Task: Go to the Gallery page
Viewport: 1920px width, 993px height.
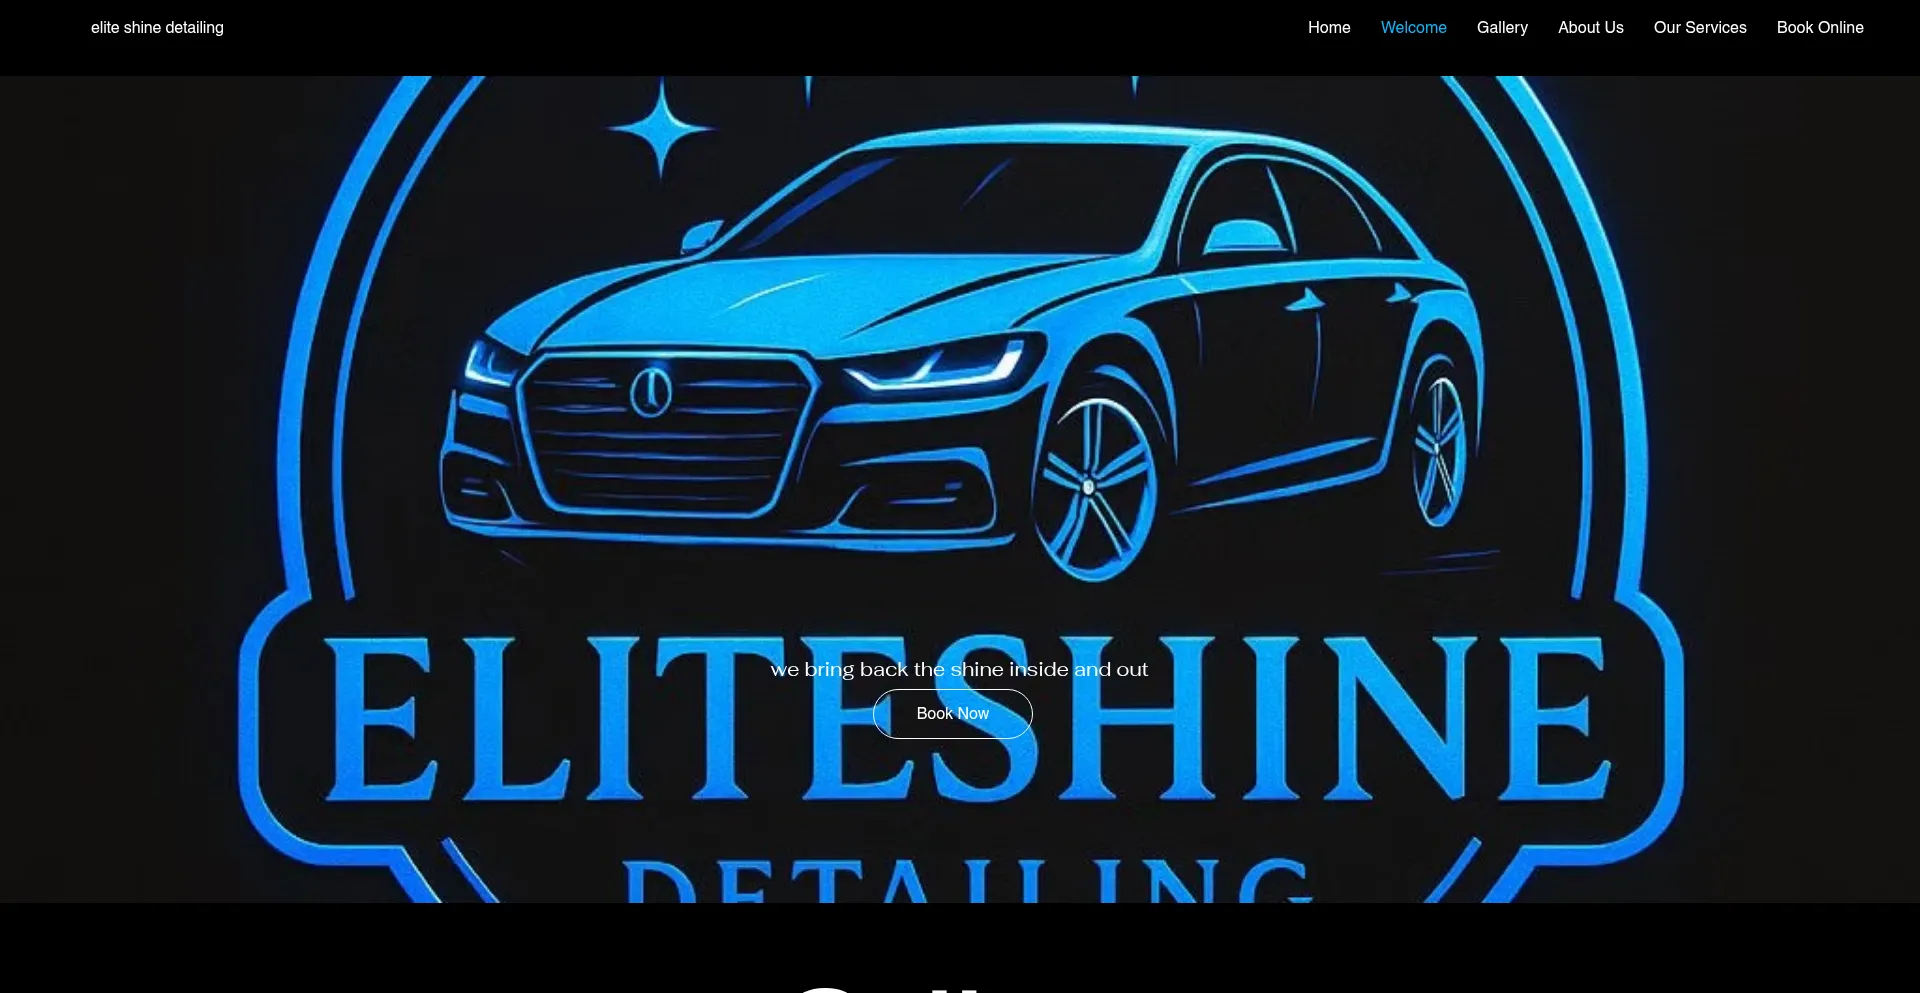Action: (x=1502, y=28)
